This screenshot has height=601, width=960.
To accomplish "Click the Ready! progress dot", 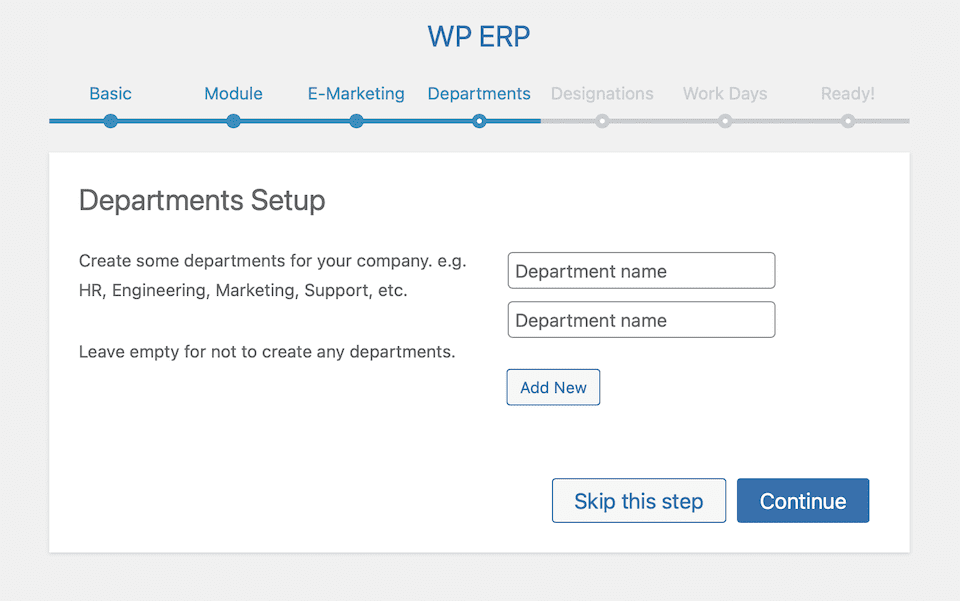I will click(848, 121).
